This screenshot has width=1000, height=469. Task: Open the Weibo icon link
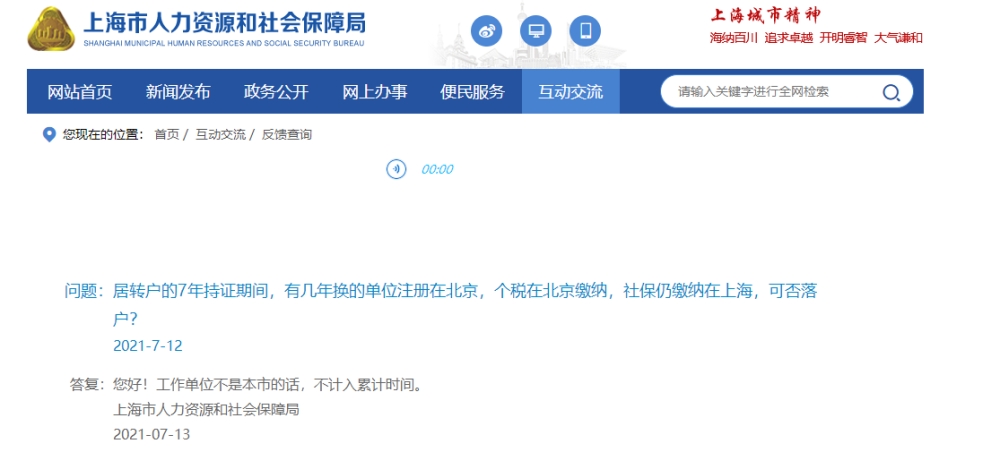point(487,31)
